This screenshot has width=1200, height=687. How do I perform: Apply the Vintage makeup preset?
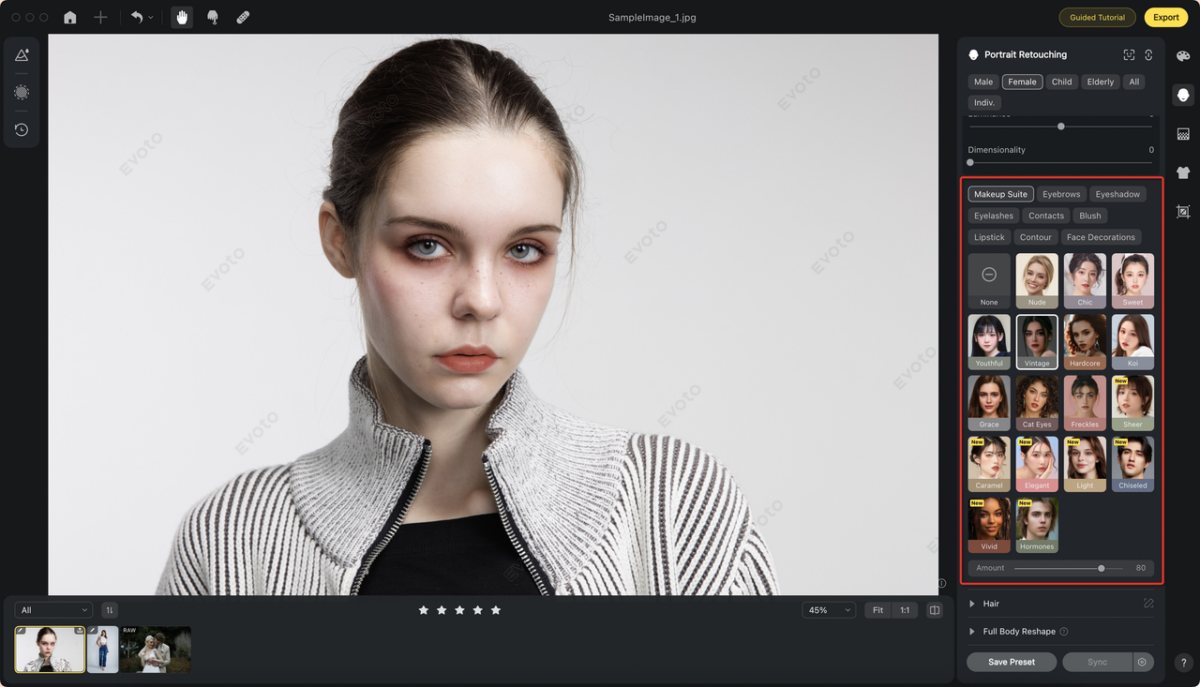pos(1037,342)
